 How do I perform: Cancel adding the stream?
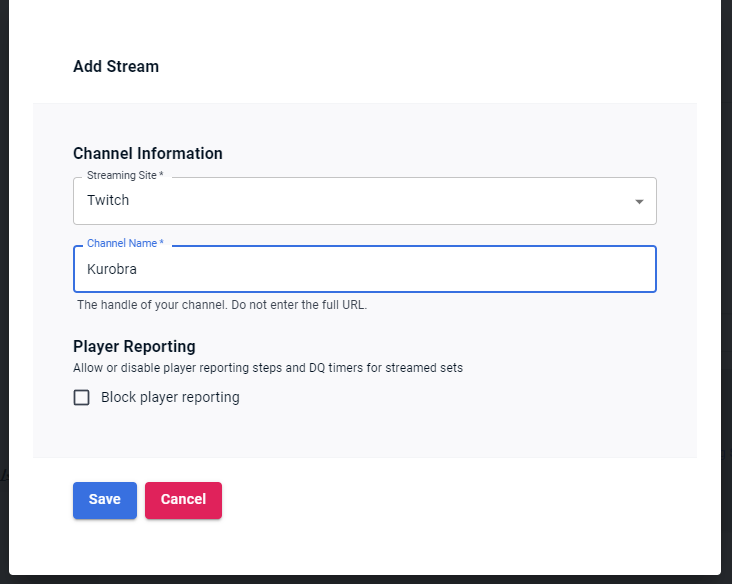tap(183, 500)
